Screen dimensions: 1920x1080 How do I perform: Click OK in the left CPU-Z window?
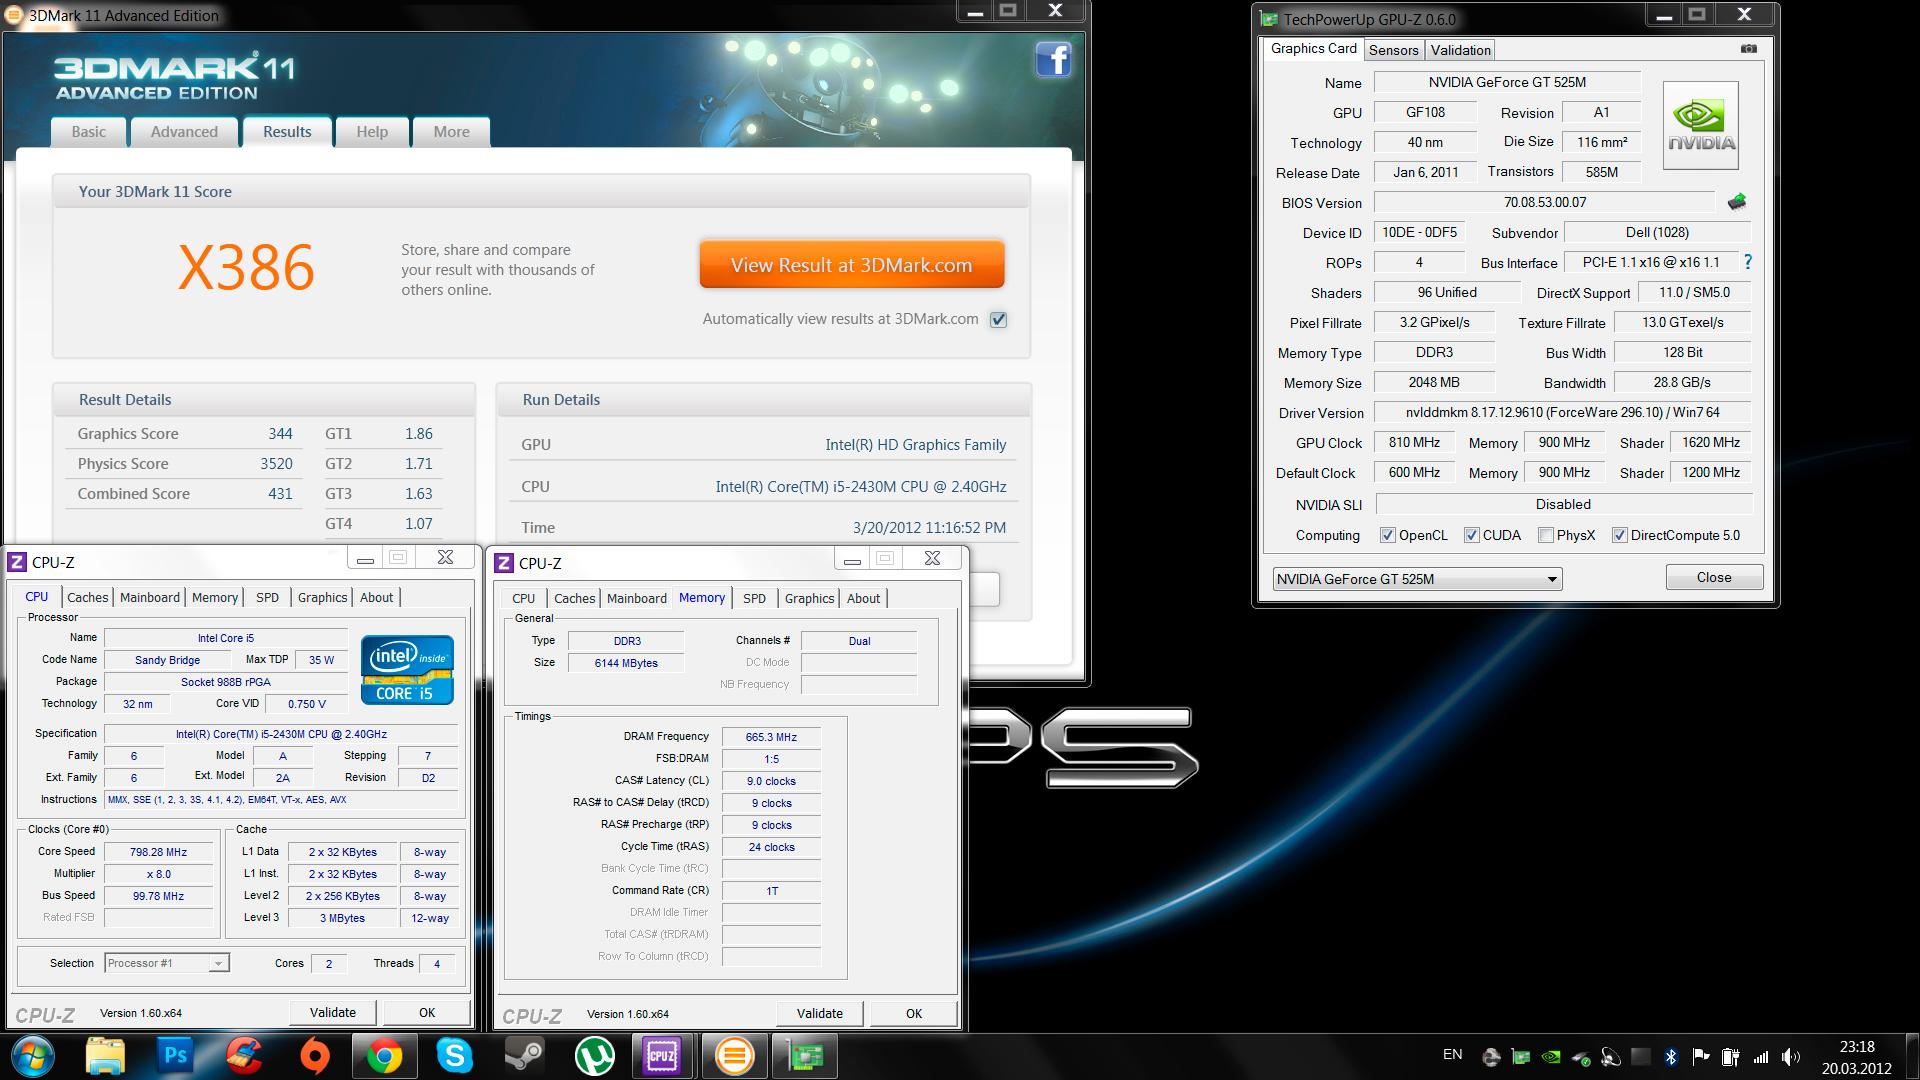[427, 1012]
